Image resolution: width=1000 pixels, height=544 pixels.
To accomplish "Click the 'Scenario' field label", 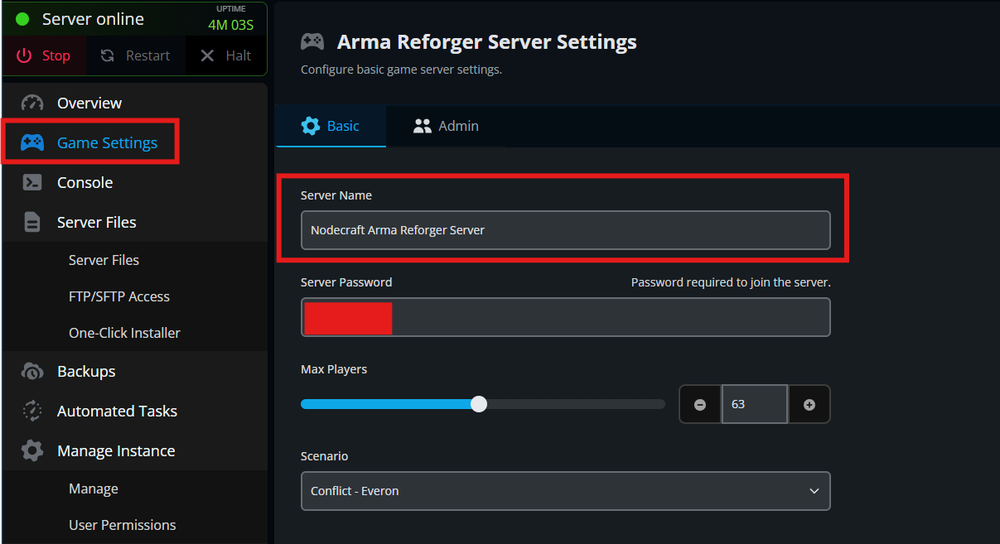I will (324, 456).
